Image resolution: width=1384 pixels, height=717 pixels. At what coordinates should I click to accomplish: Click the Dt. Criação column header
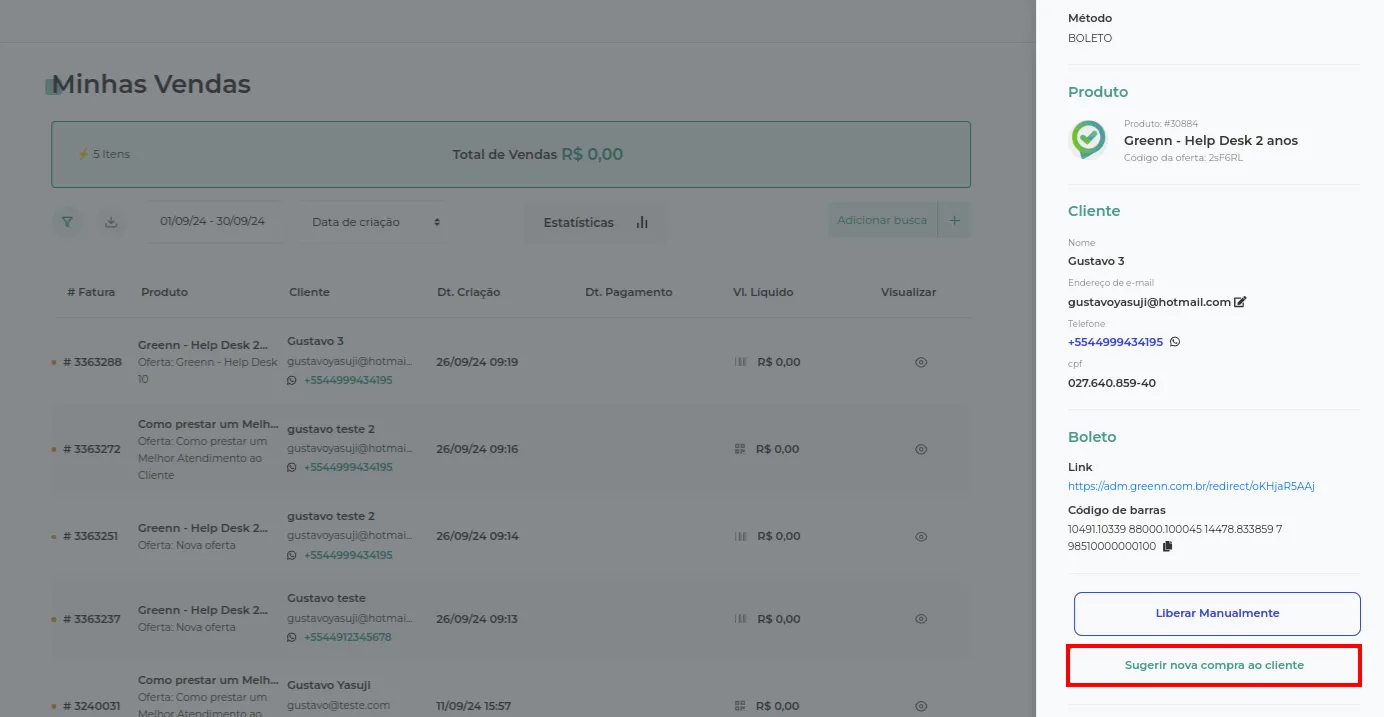468,292
